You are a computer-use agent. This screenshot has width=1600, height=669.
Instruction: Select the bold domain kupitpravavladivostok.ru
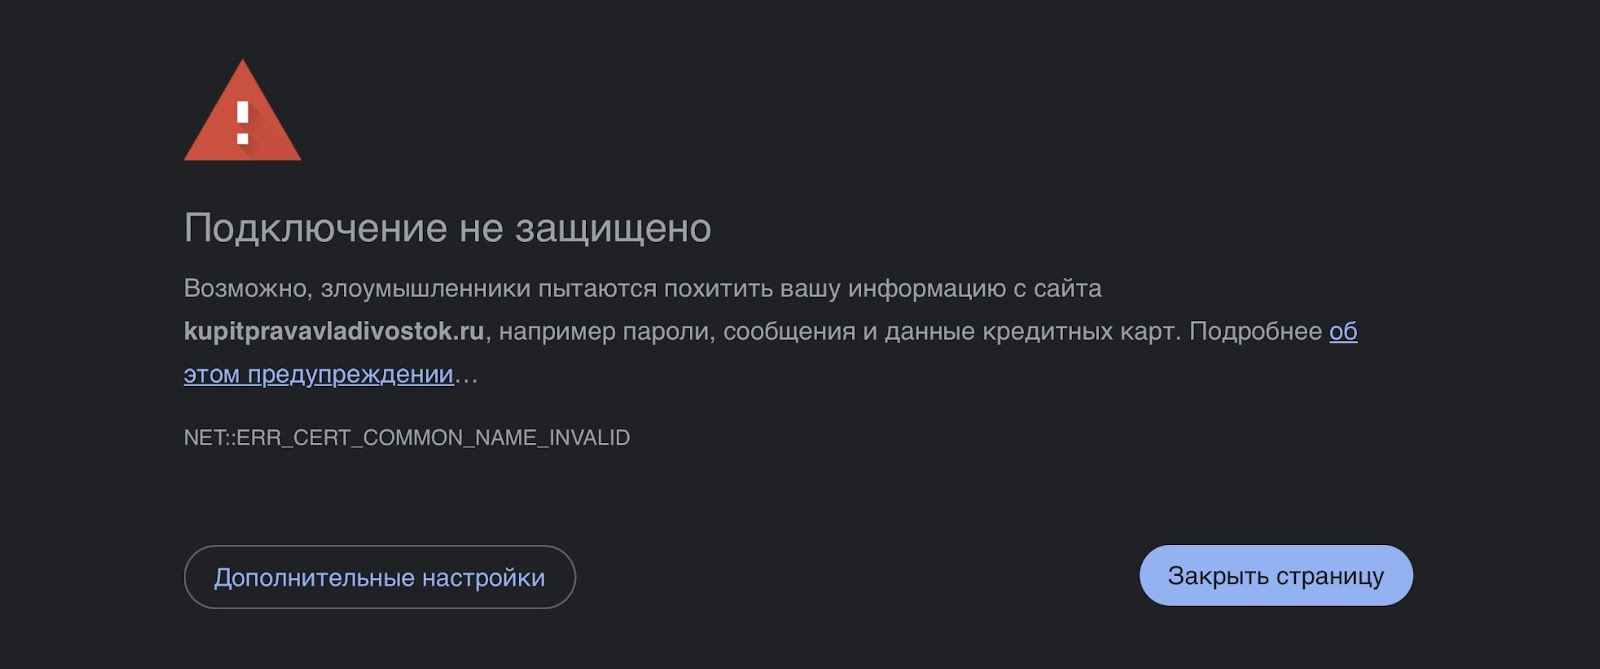click(333, 331)
